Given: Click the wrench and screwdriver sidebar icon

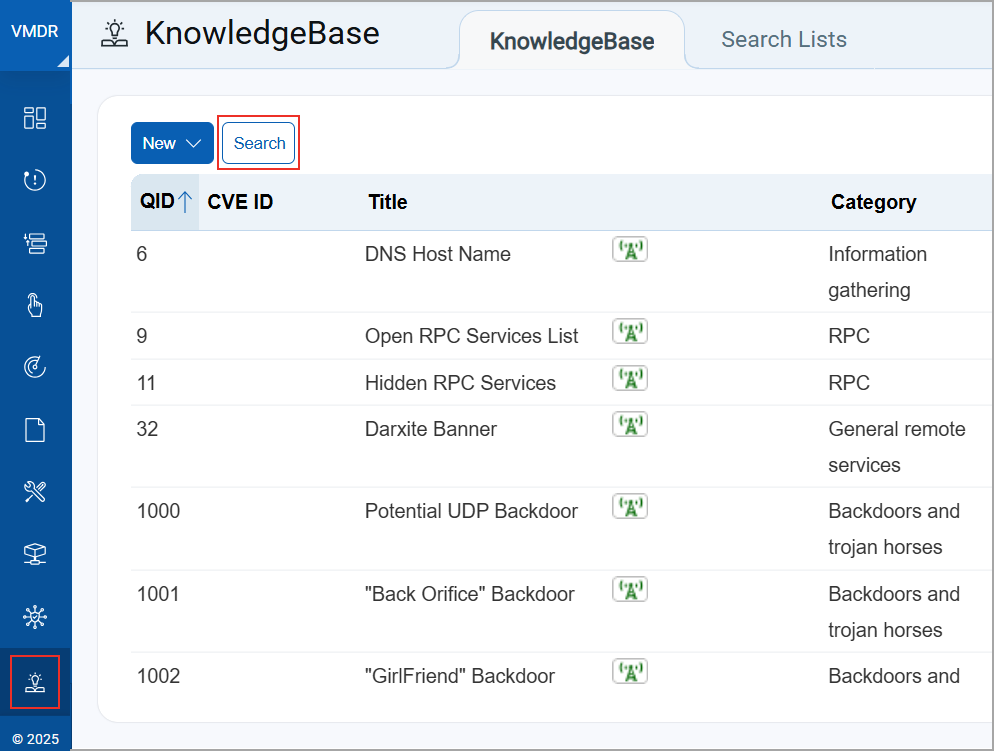Looking at the screenshot, I should pyautogui.click(x=35, y=492).
